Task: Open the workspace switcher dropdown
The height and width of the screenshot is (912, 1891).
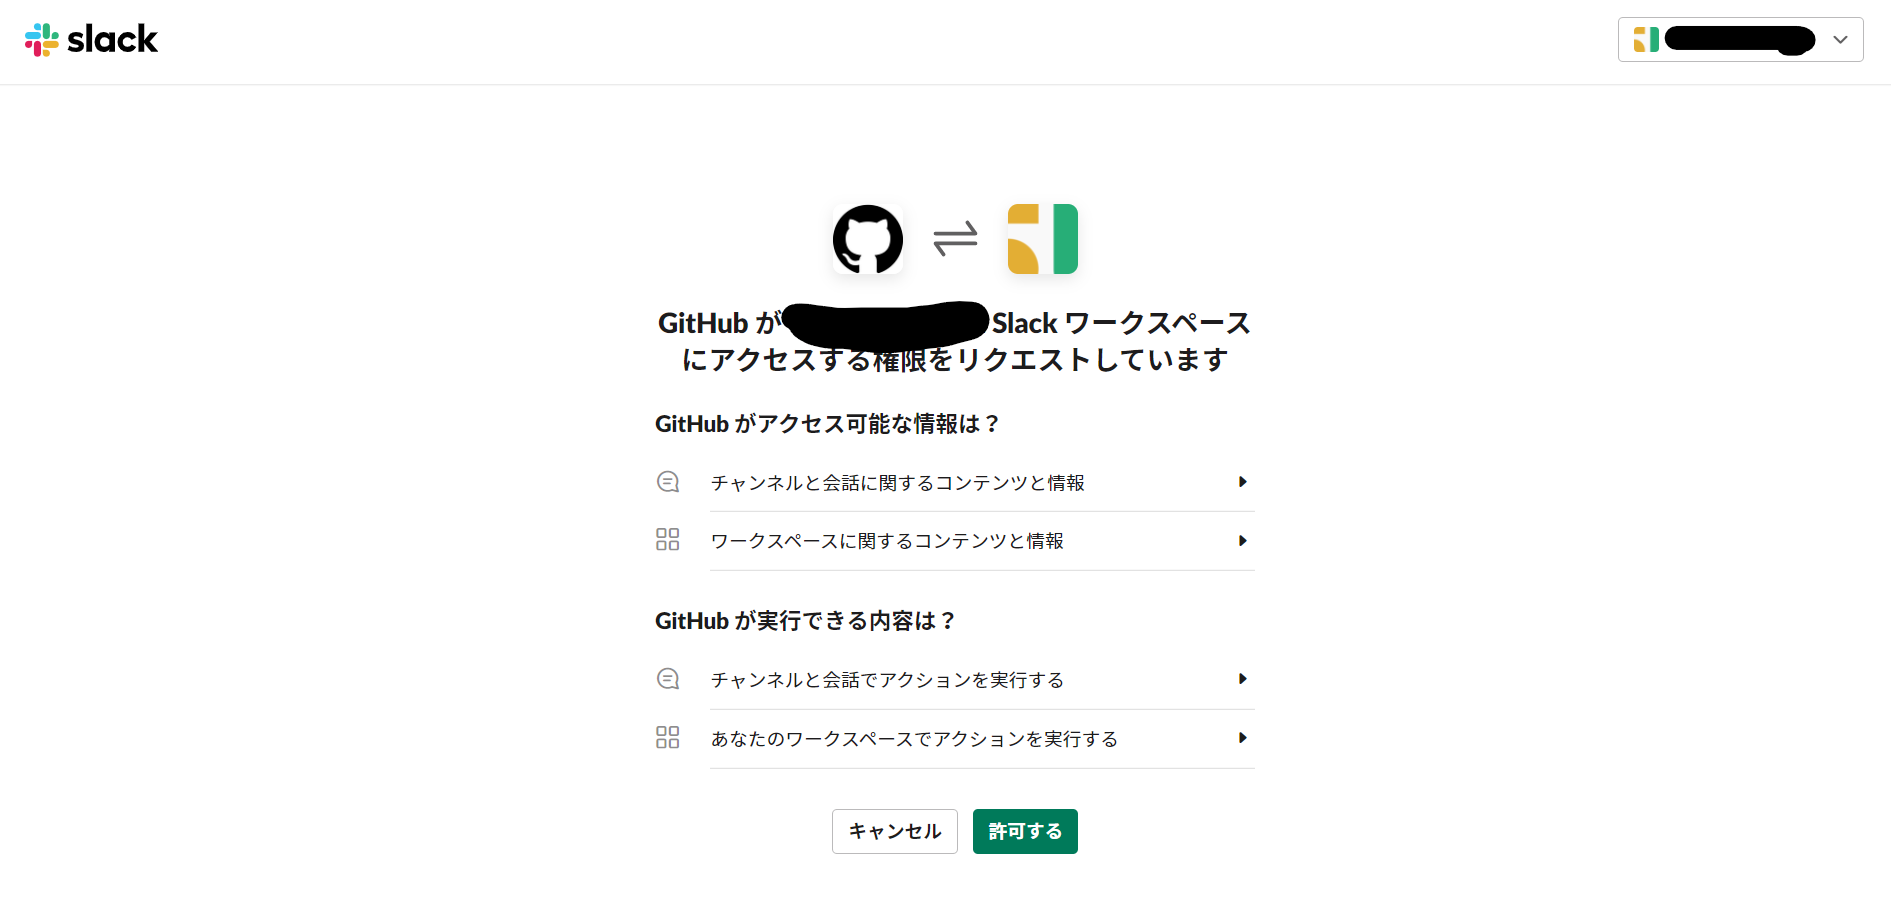Action: click(x=1840, y=40)
